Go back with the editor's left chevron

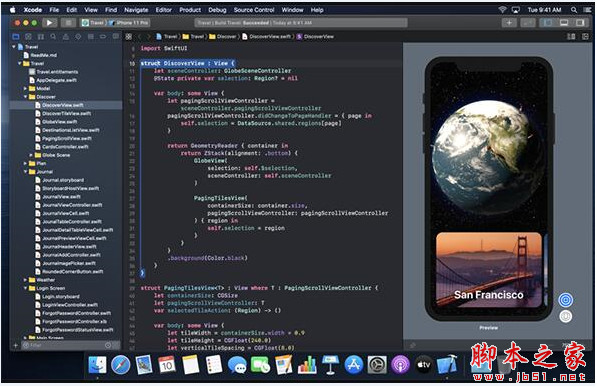[x=139, y=37]
